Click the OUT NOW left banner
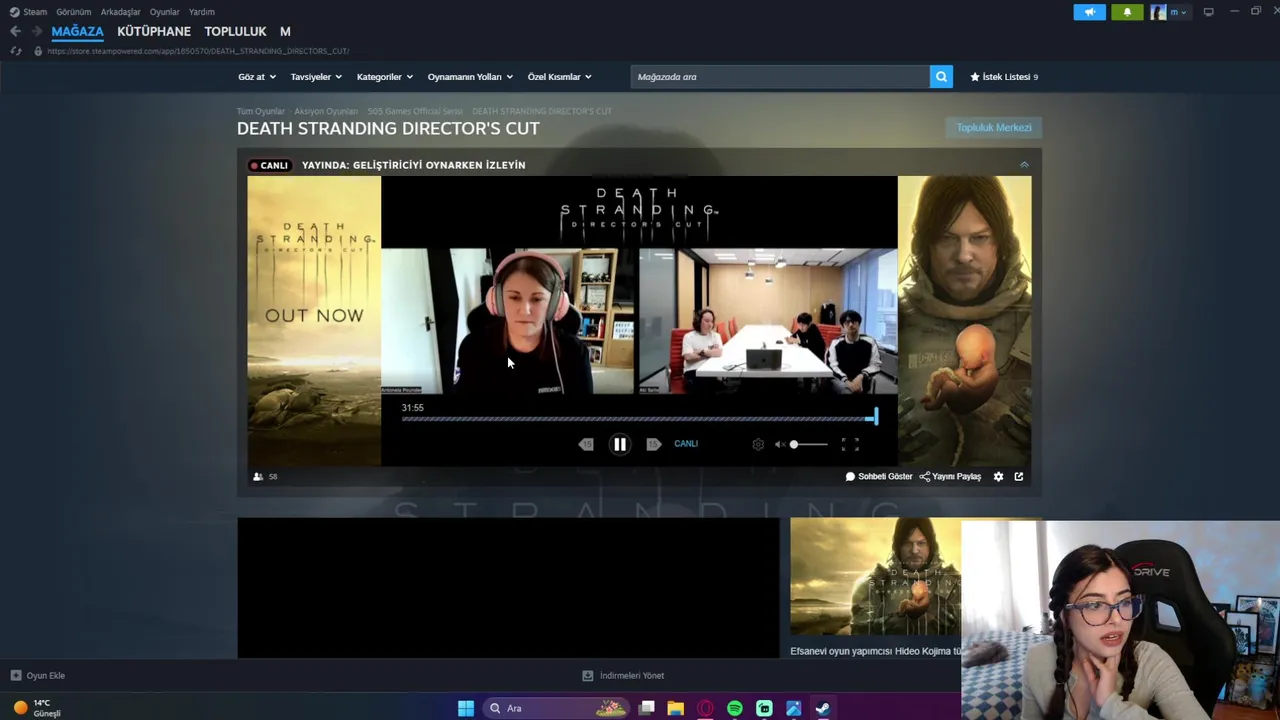Viewport: 1280px width, 720px height. 314,321
